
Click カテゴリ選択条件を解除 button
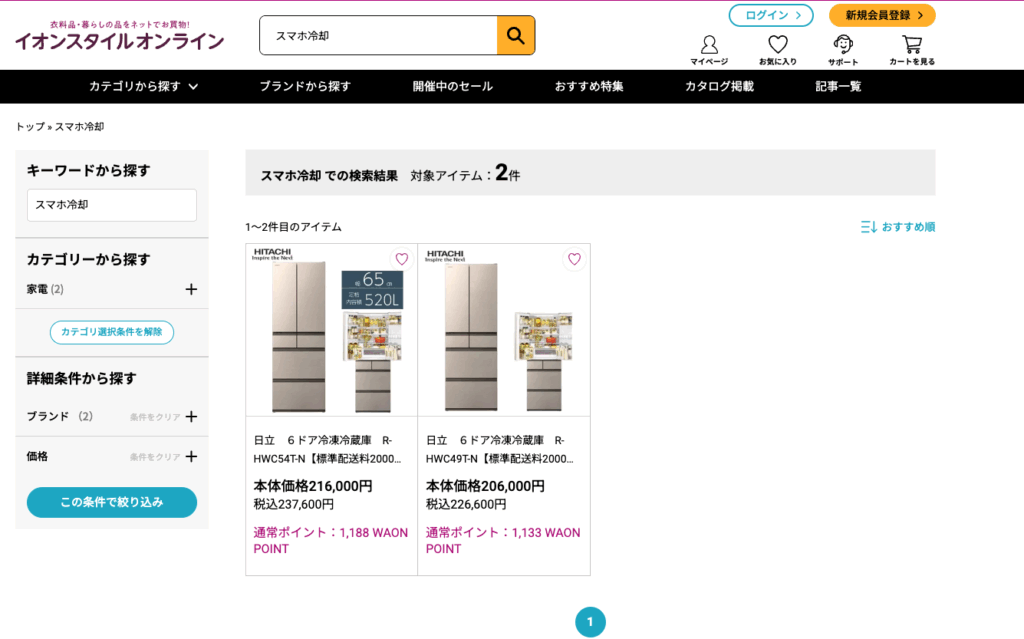(x=112, y=332)
